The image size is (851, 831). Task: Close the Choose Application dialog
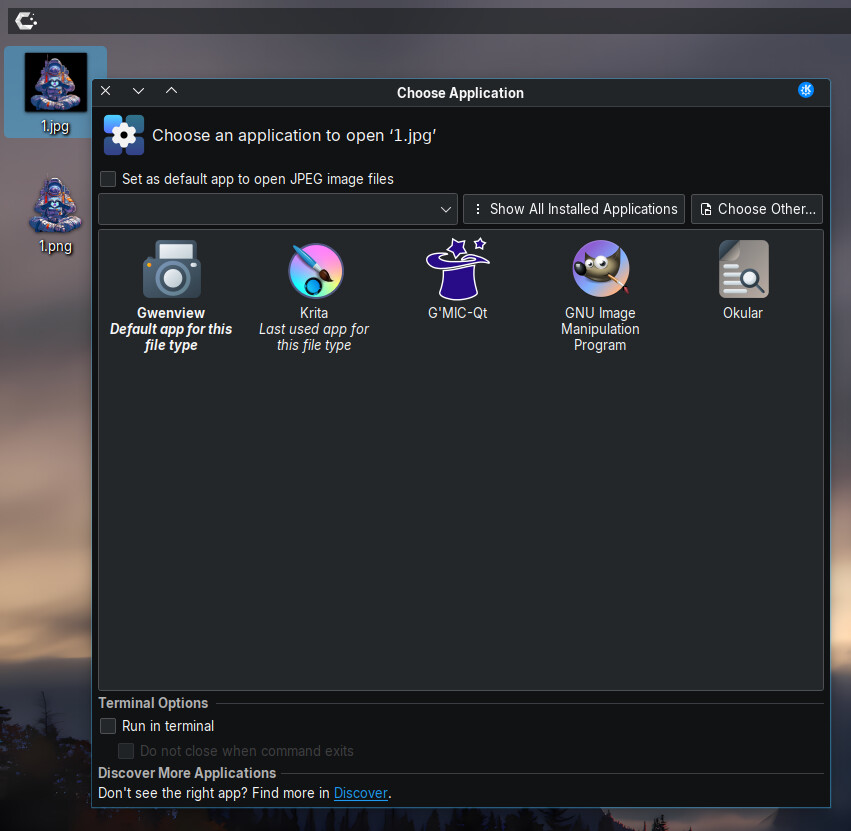click(106, 92)
